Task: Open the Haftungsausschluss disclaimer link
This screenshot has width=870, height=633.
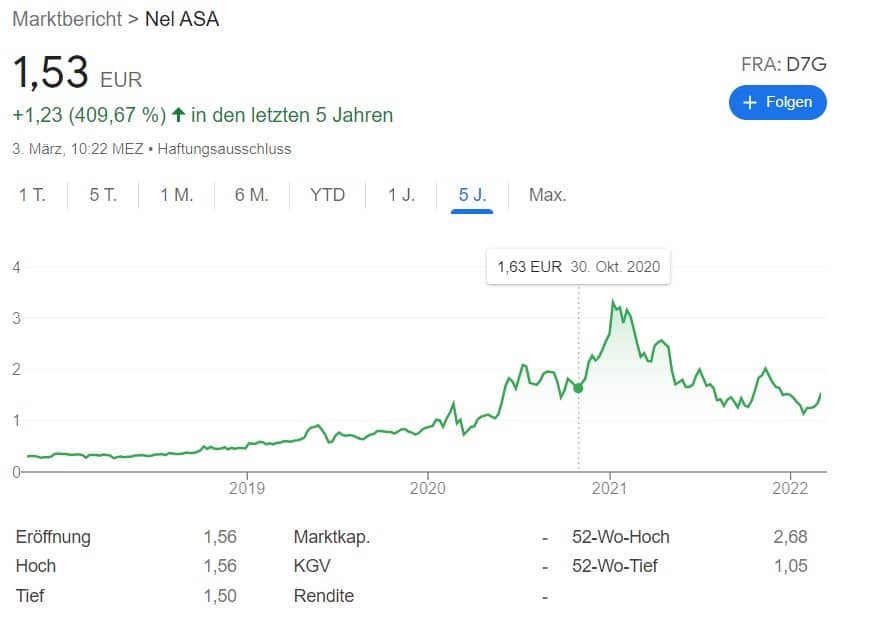Action: [x=224, y=149]
